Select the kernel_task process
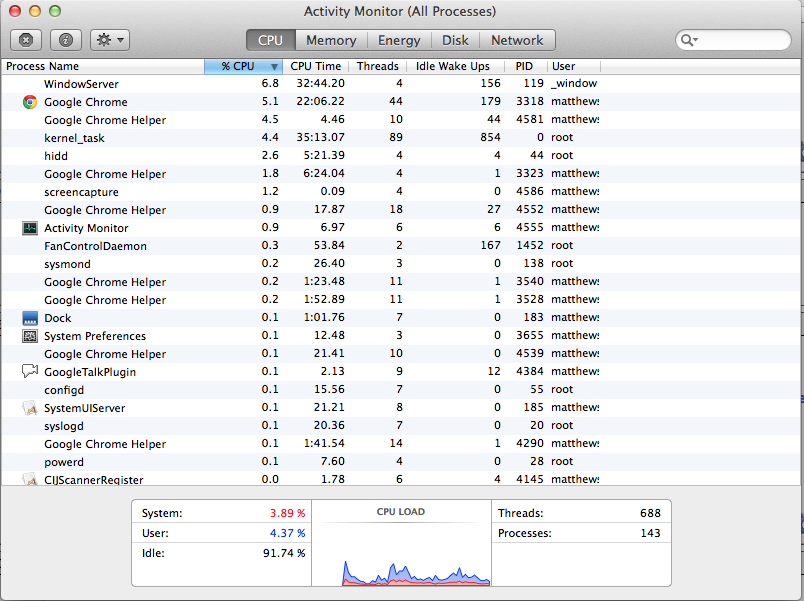Viewport: 804px width, 601px height. 402,138
